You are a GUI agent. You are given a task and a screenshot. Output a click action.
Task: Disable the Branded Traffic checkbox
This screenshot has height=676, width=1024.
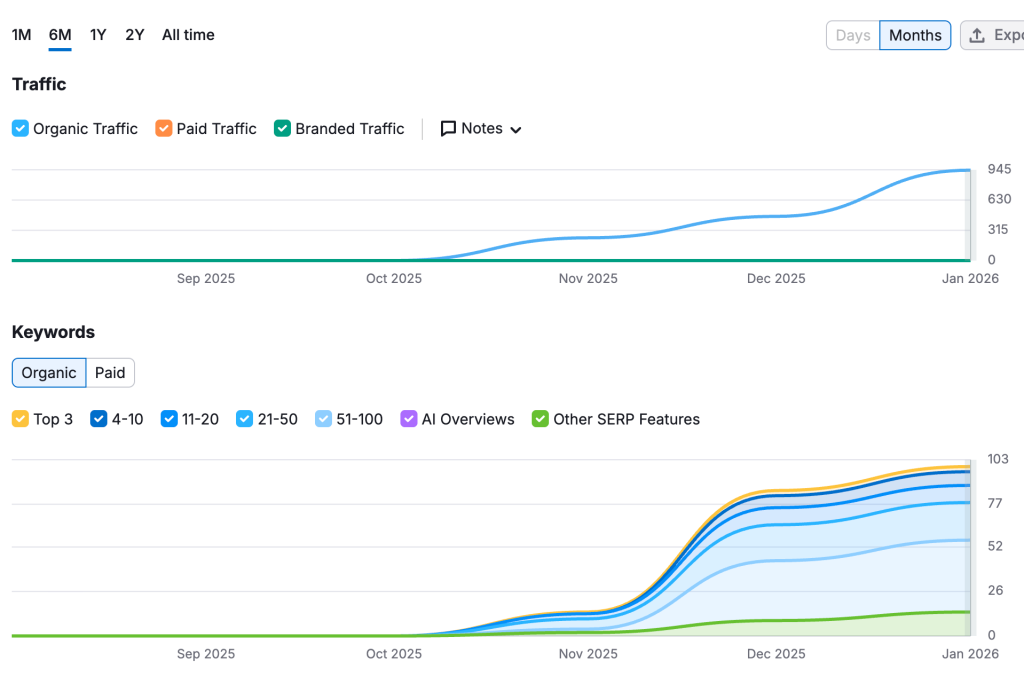tap(282, 129)
